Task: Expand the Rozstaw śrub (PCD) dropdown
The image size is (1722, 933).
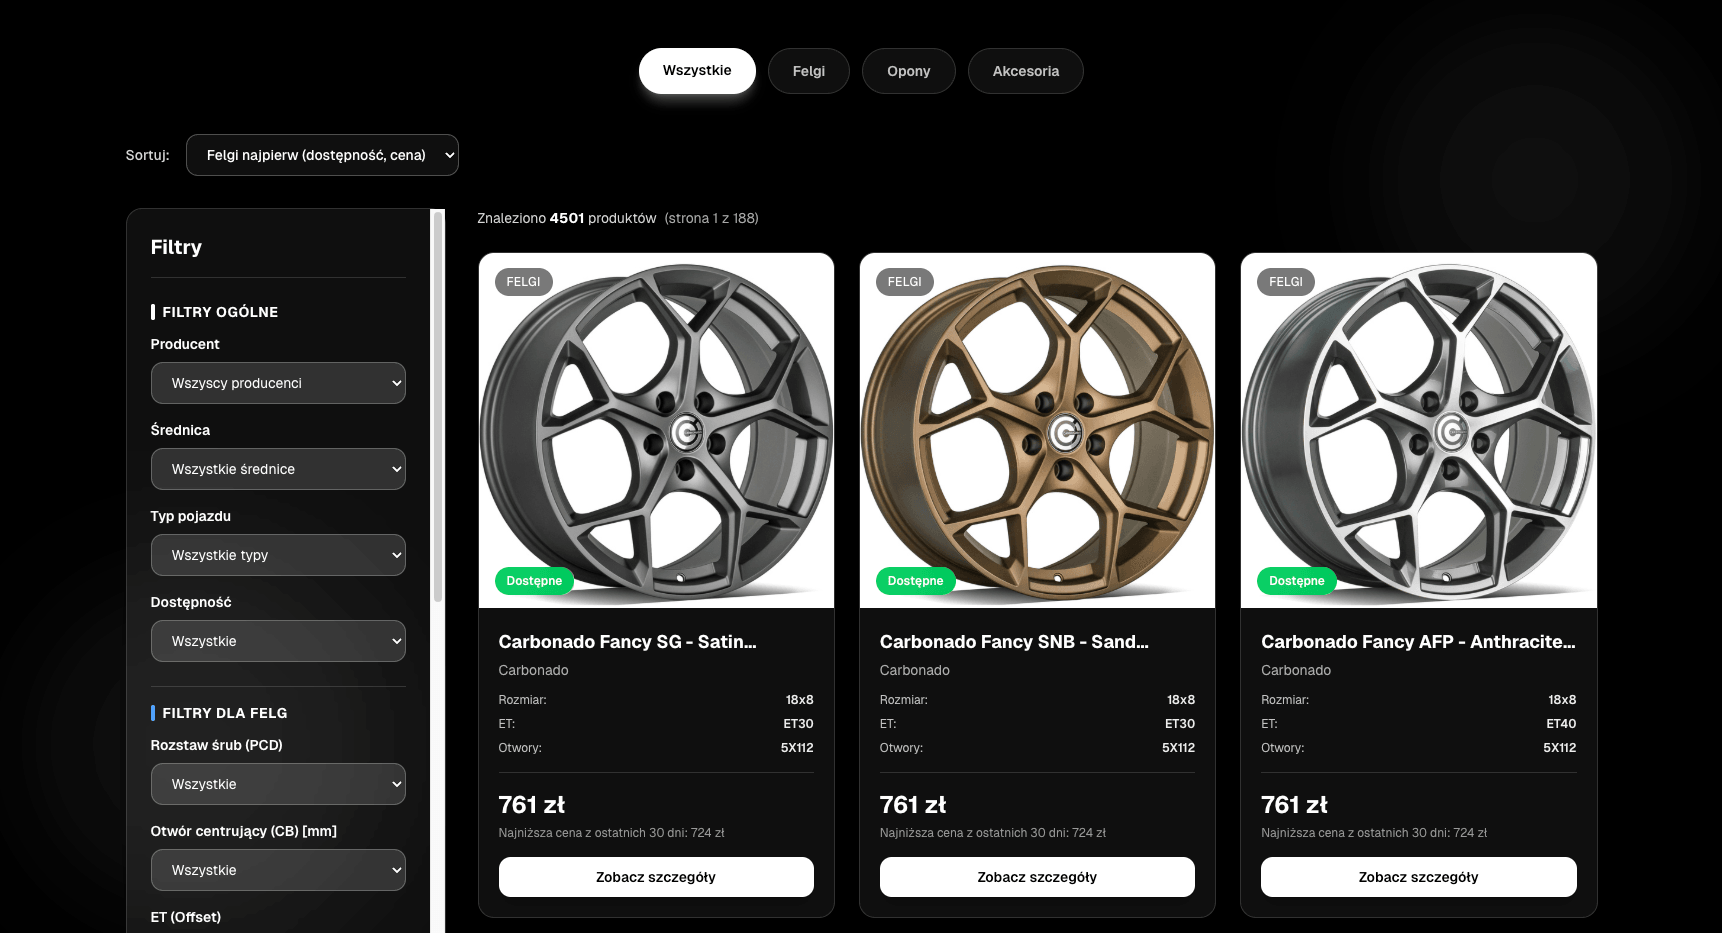Action: click(x=278, y=784)
